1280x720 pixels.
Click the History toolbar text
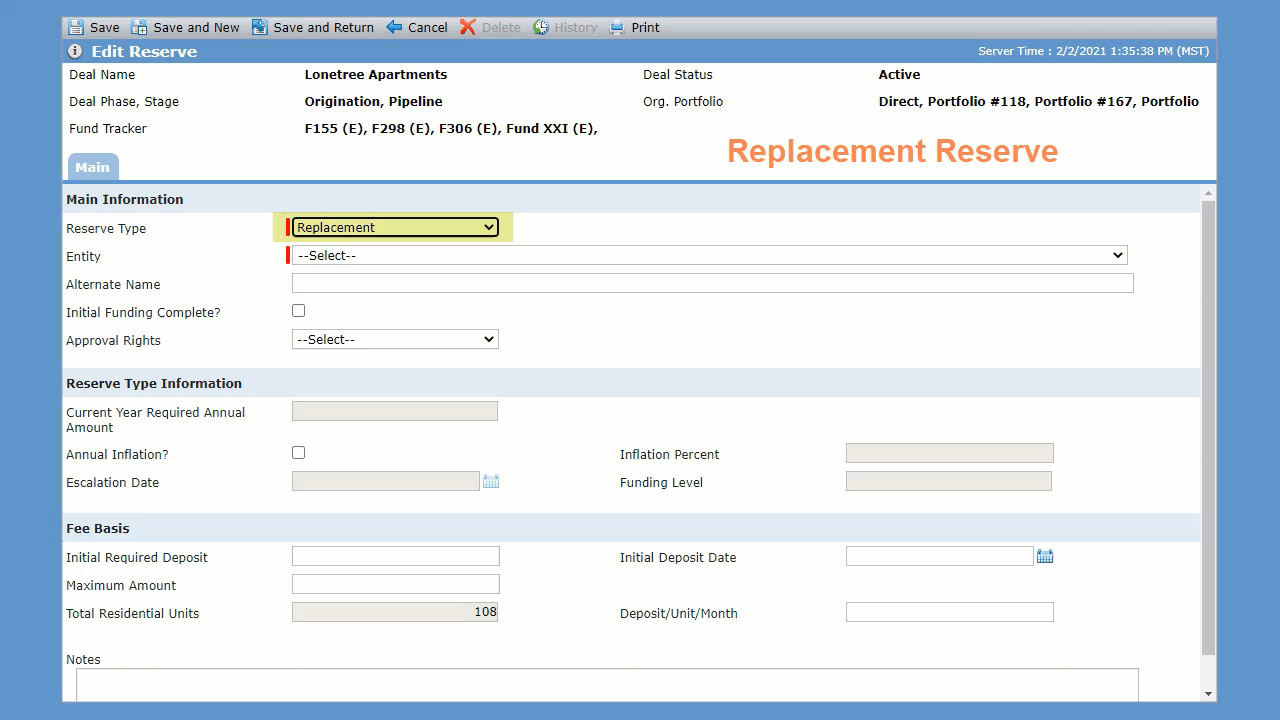(x=576, y=27)
